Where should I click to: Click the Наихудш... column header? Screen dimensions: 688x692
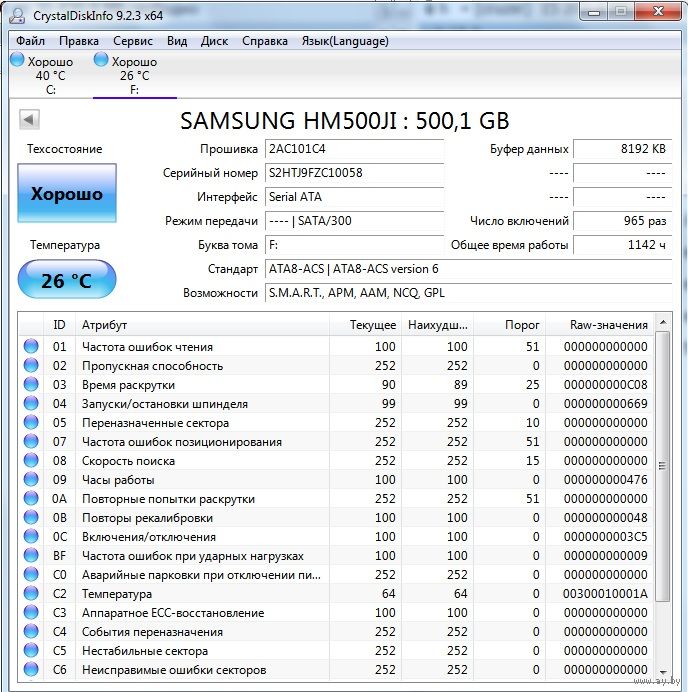click(x=437, y=325)
